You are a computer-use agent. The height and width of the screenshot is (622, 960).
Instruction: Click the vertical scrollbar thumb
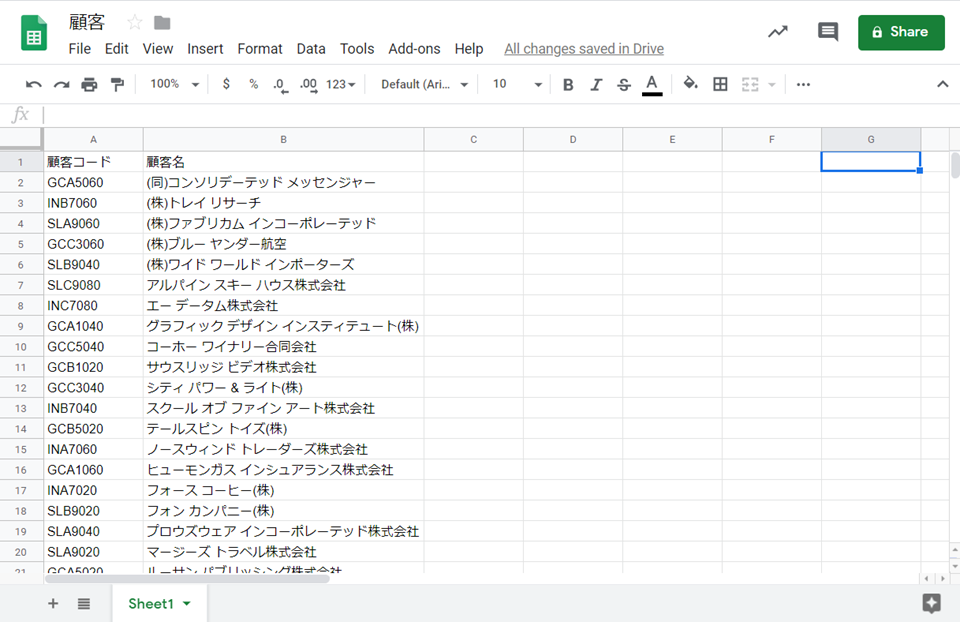pyautogui.click(x=954, y=165)
